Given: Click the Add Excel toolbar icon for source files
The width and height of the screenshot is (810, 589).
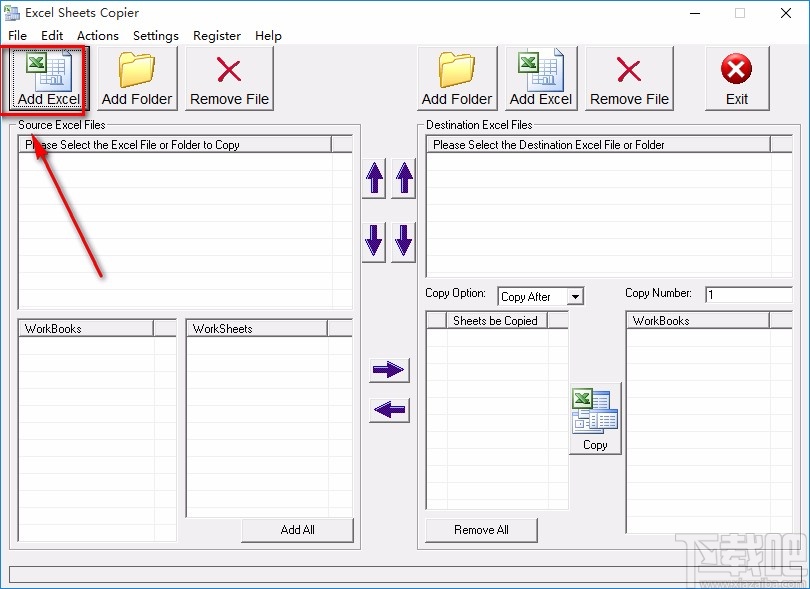Looking at the screenshot, I should pos(45,78).
